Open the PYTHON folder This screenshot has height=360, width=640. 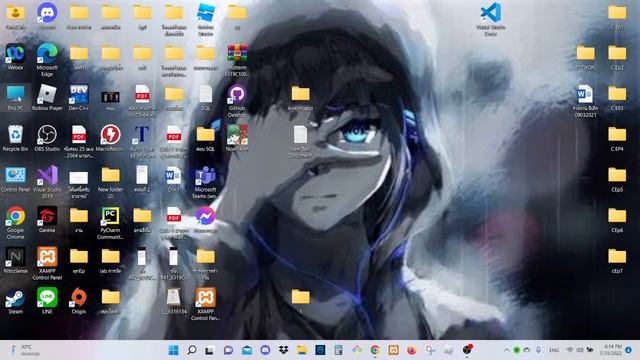tap(585, 57)
